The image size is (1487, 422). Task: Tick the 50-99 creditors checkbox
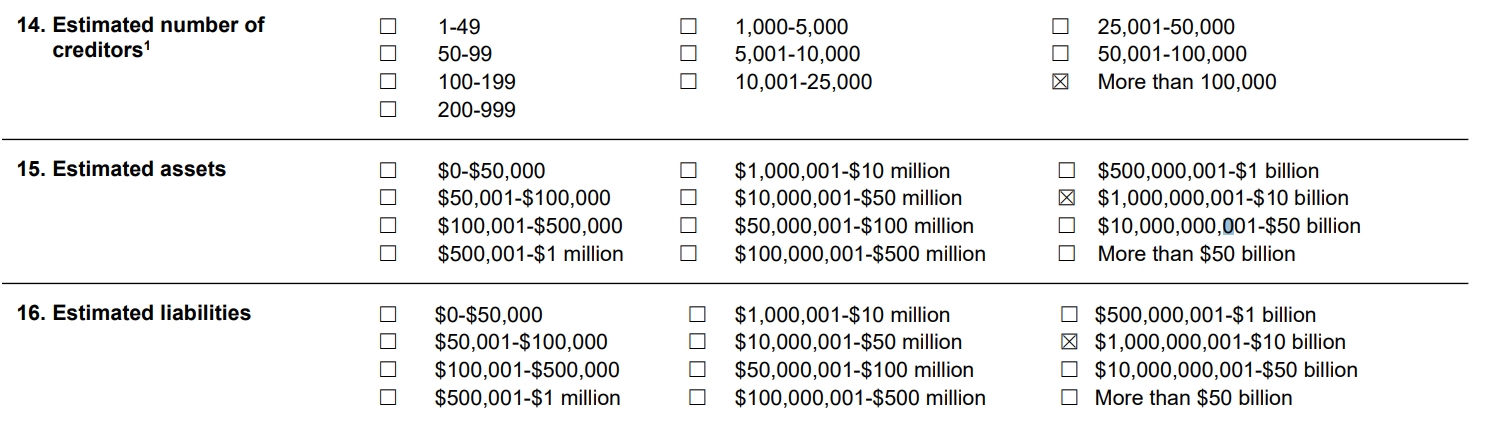tap(387, 55)
